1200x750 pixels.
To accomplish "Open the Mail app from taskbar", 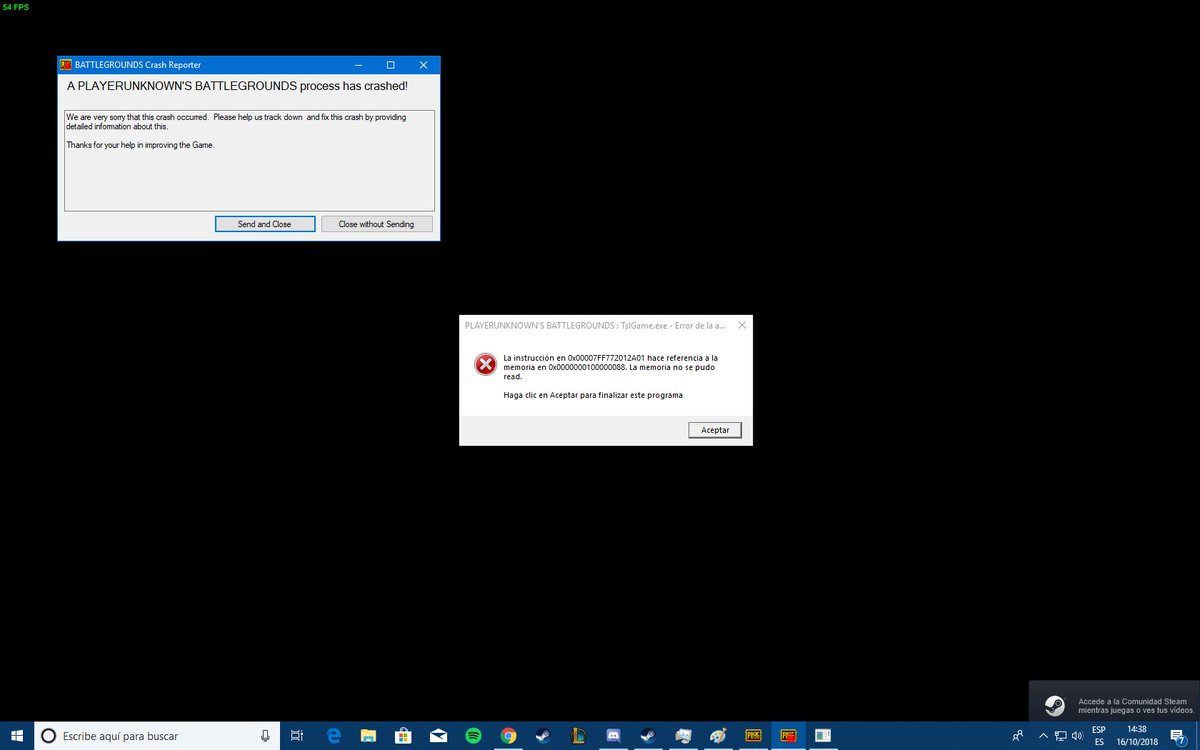I will pyautogui.click(x=439, y=736).
